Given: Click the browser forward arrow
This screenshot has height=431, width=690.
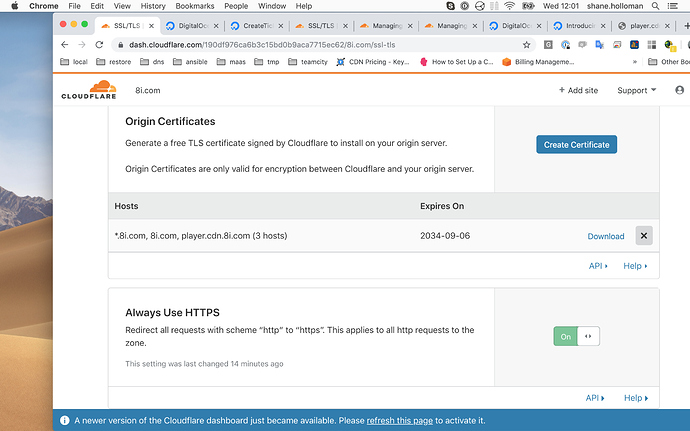Looking at the screenshot, I should click(x=82, y=44).
